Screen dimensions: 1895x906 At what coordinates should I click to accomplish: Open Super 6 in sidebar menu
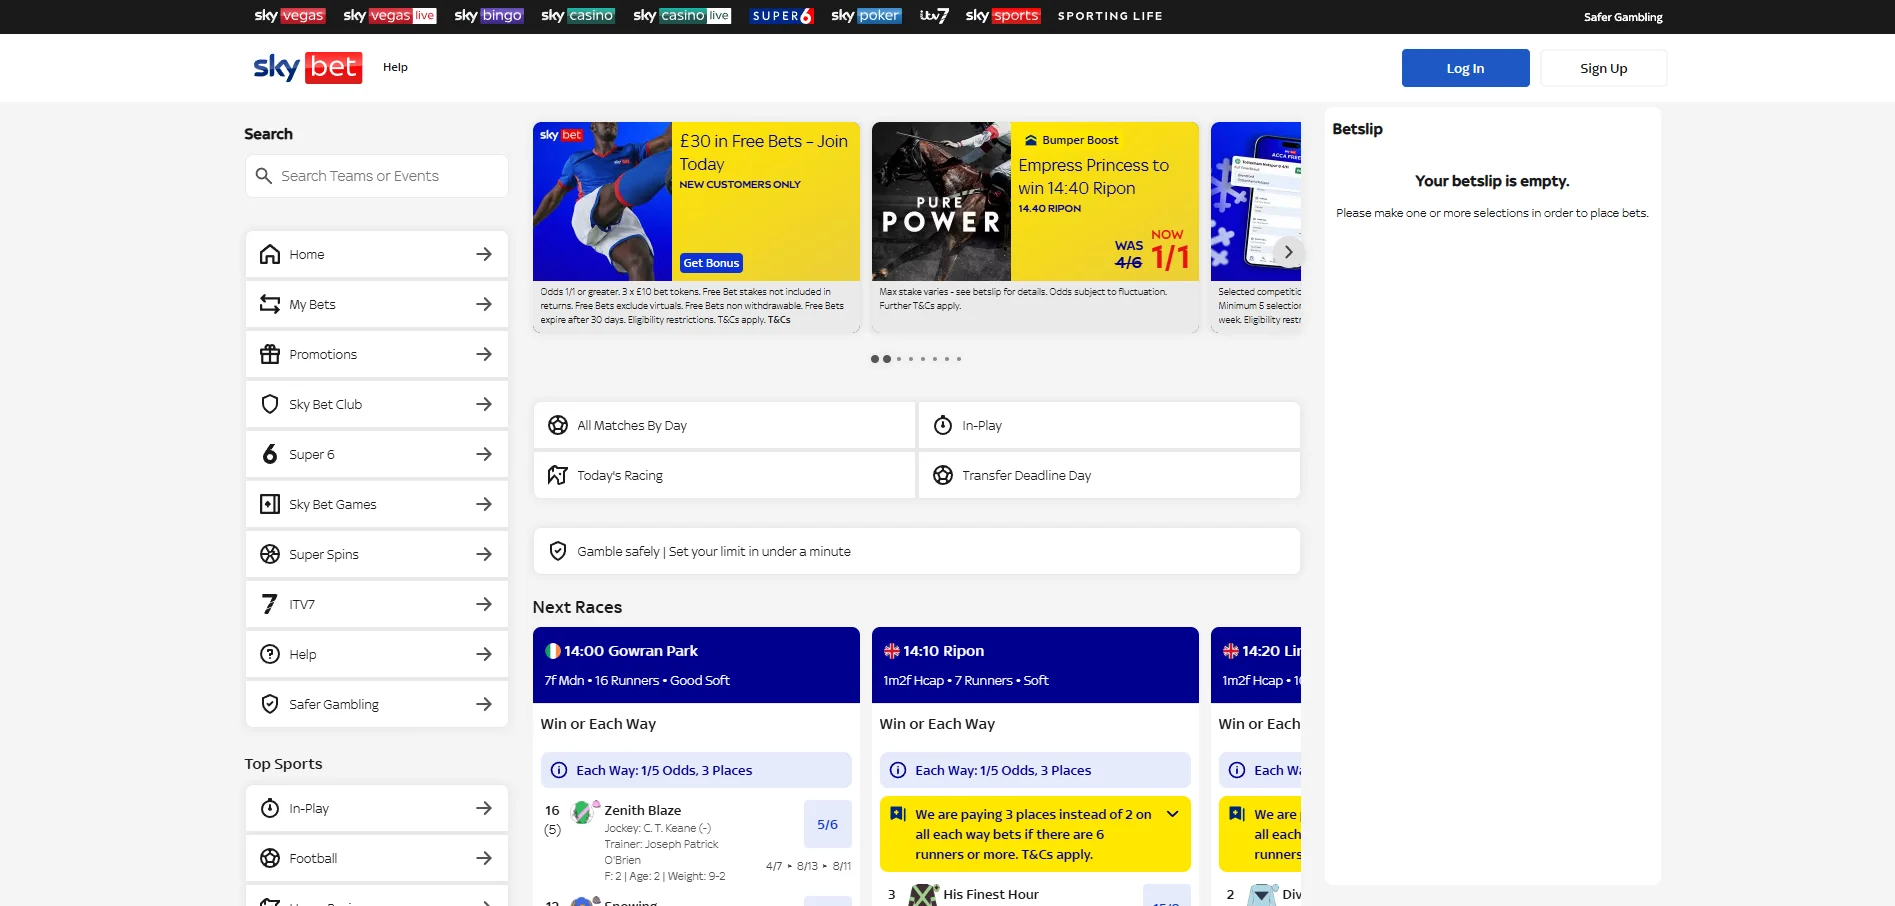coord(377,454)
